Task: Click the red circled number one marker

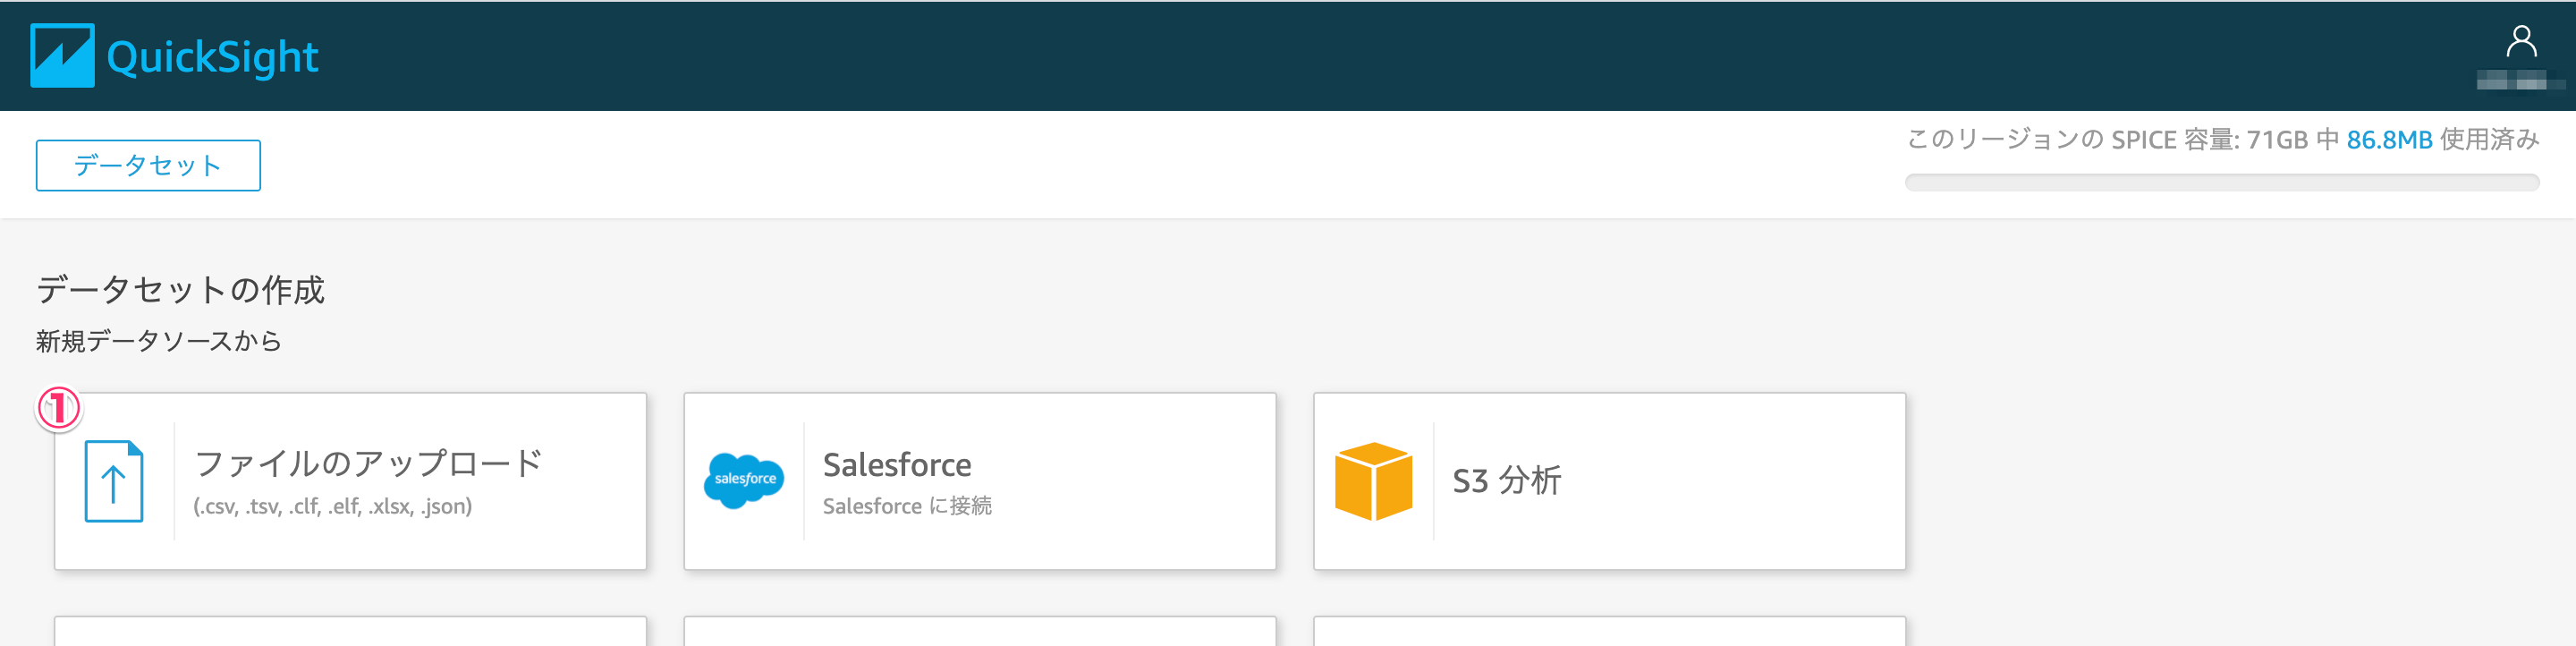Action: point(59,408)
